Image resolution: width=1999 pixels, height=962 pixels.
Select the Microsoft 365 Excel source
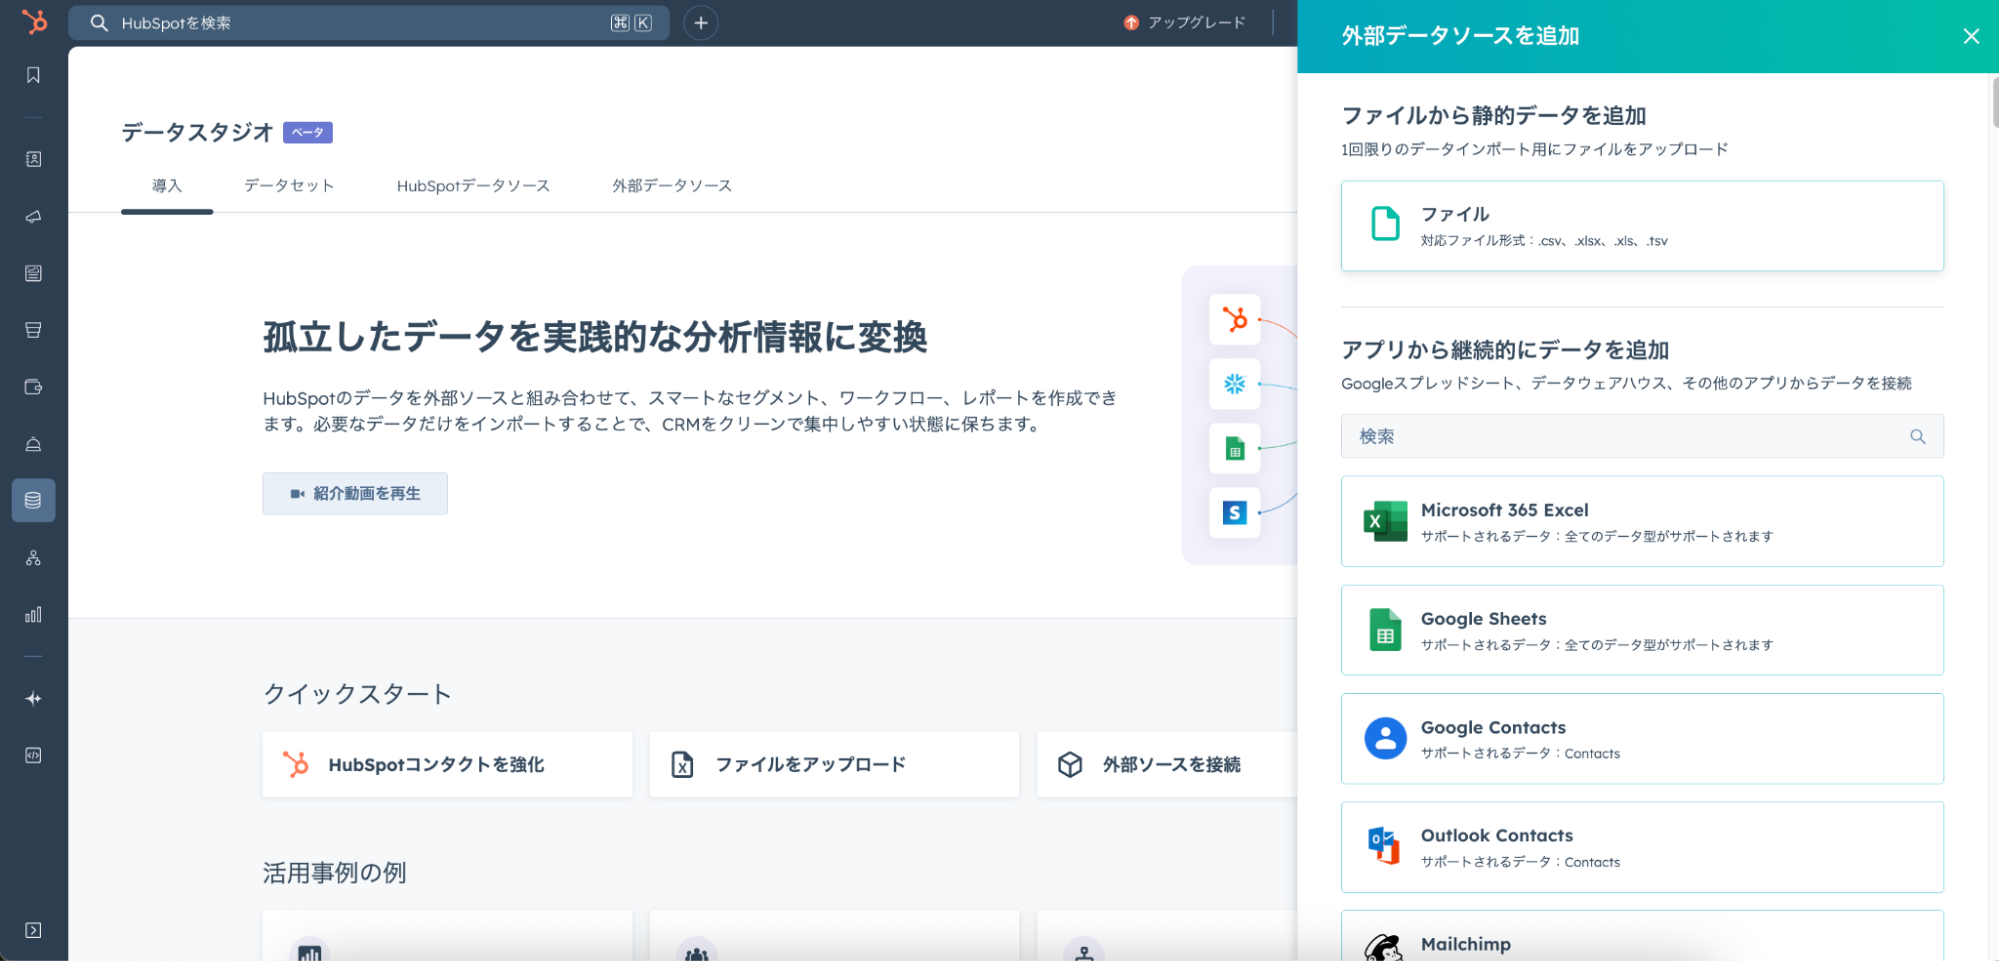pos(1642,522)
